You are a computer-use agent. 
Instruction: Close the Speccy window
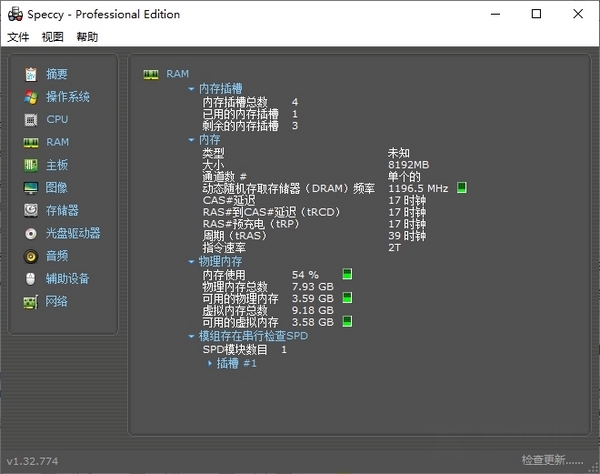[x=578, y=14]
